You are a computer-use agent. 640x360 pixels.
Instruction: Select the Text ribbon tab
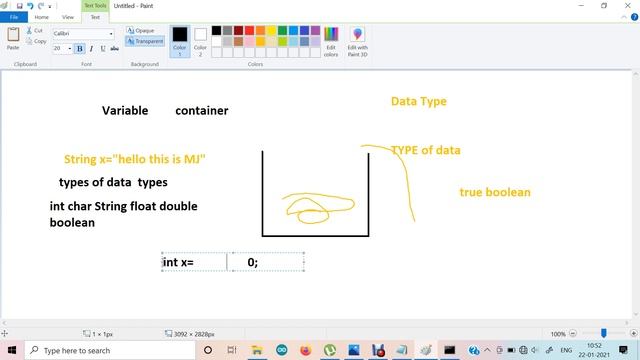(x=95, y=17)
